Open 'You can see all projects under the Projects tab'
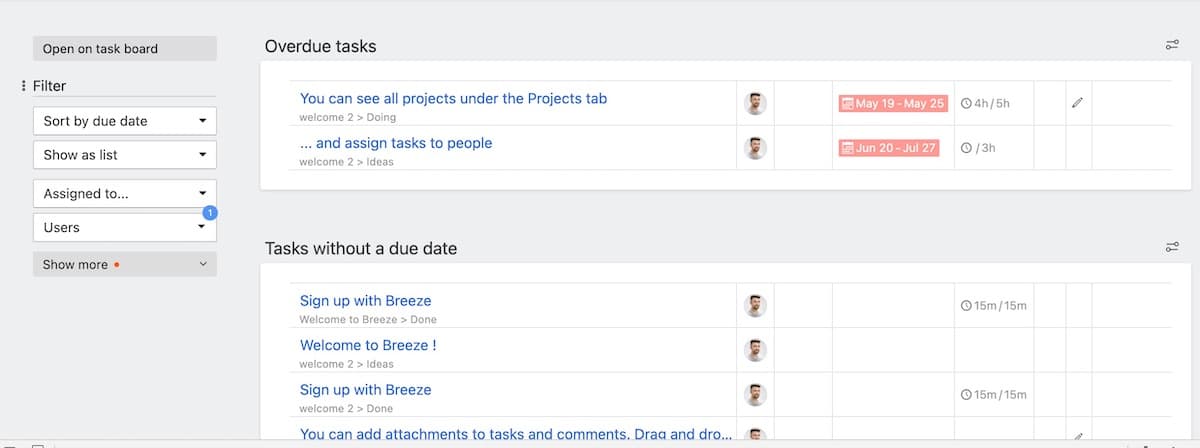Viewport: 1200px width, 448px height. click(453, 98)
